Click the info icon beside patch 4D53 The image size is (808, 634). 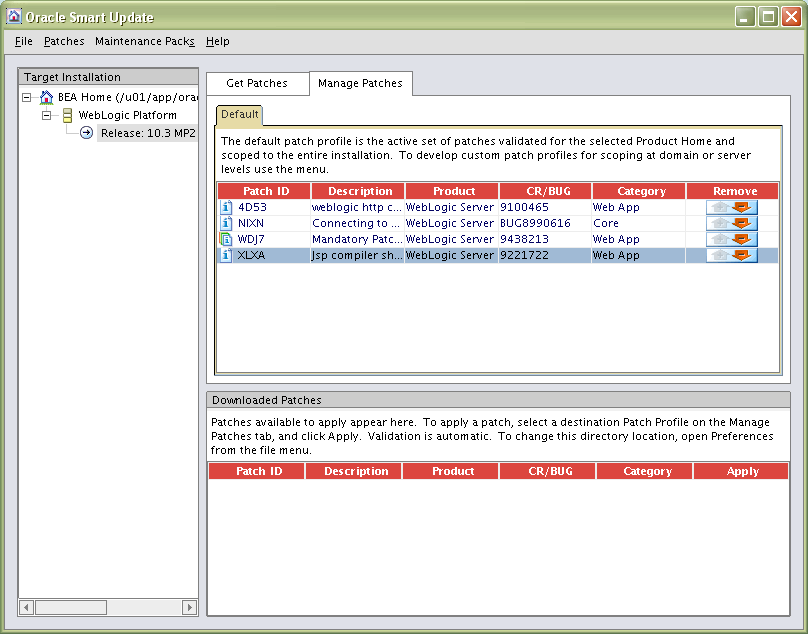coord(226,207)
